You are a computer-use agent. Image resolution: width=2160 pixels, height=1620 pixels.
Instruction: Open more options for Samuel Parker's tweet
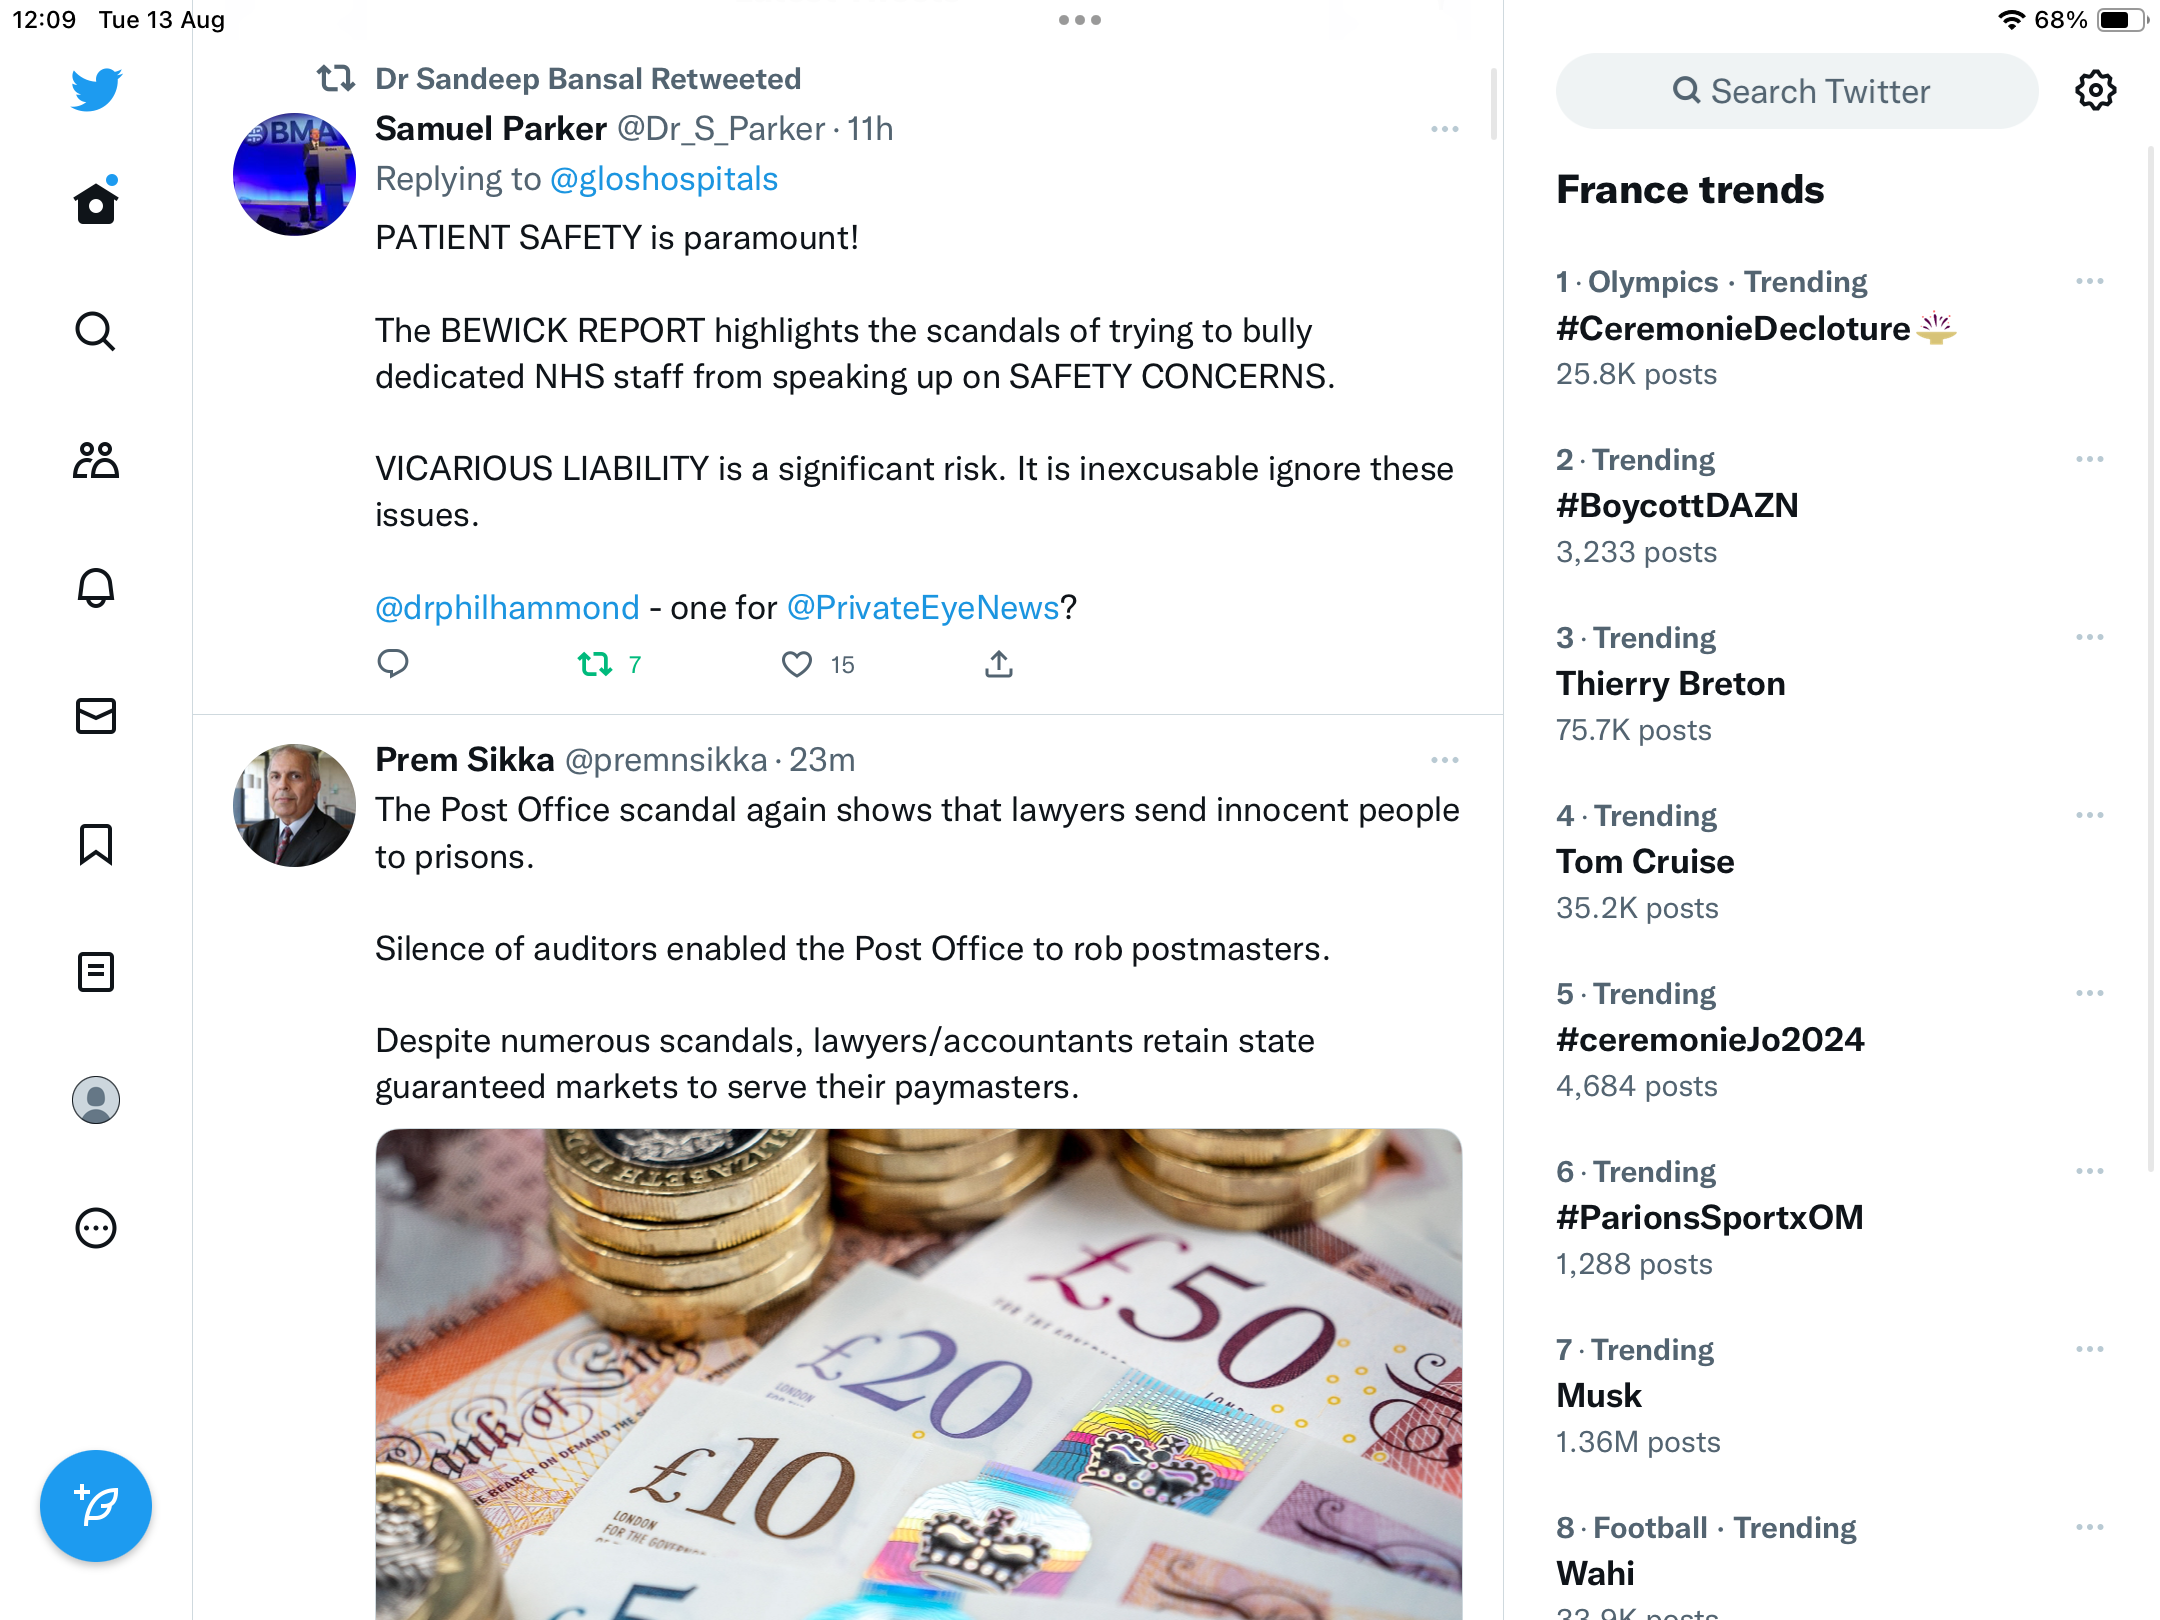point(1445,129)
